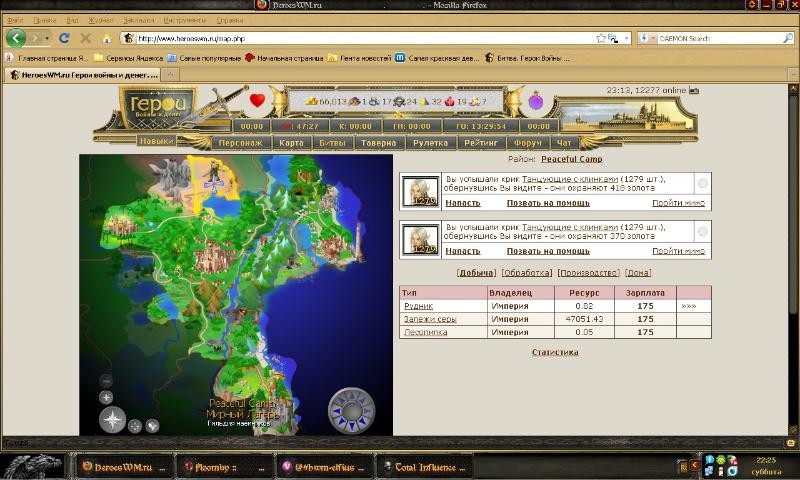Open the Файл menu
The height and width of the screenshot is (480, 800).
(x=15, y=20)
